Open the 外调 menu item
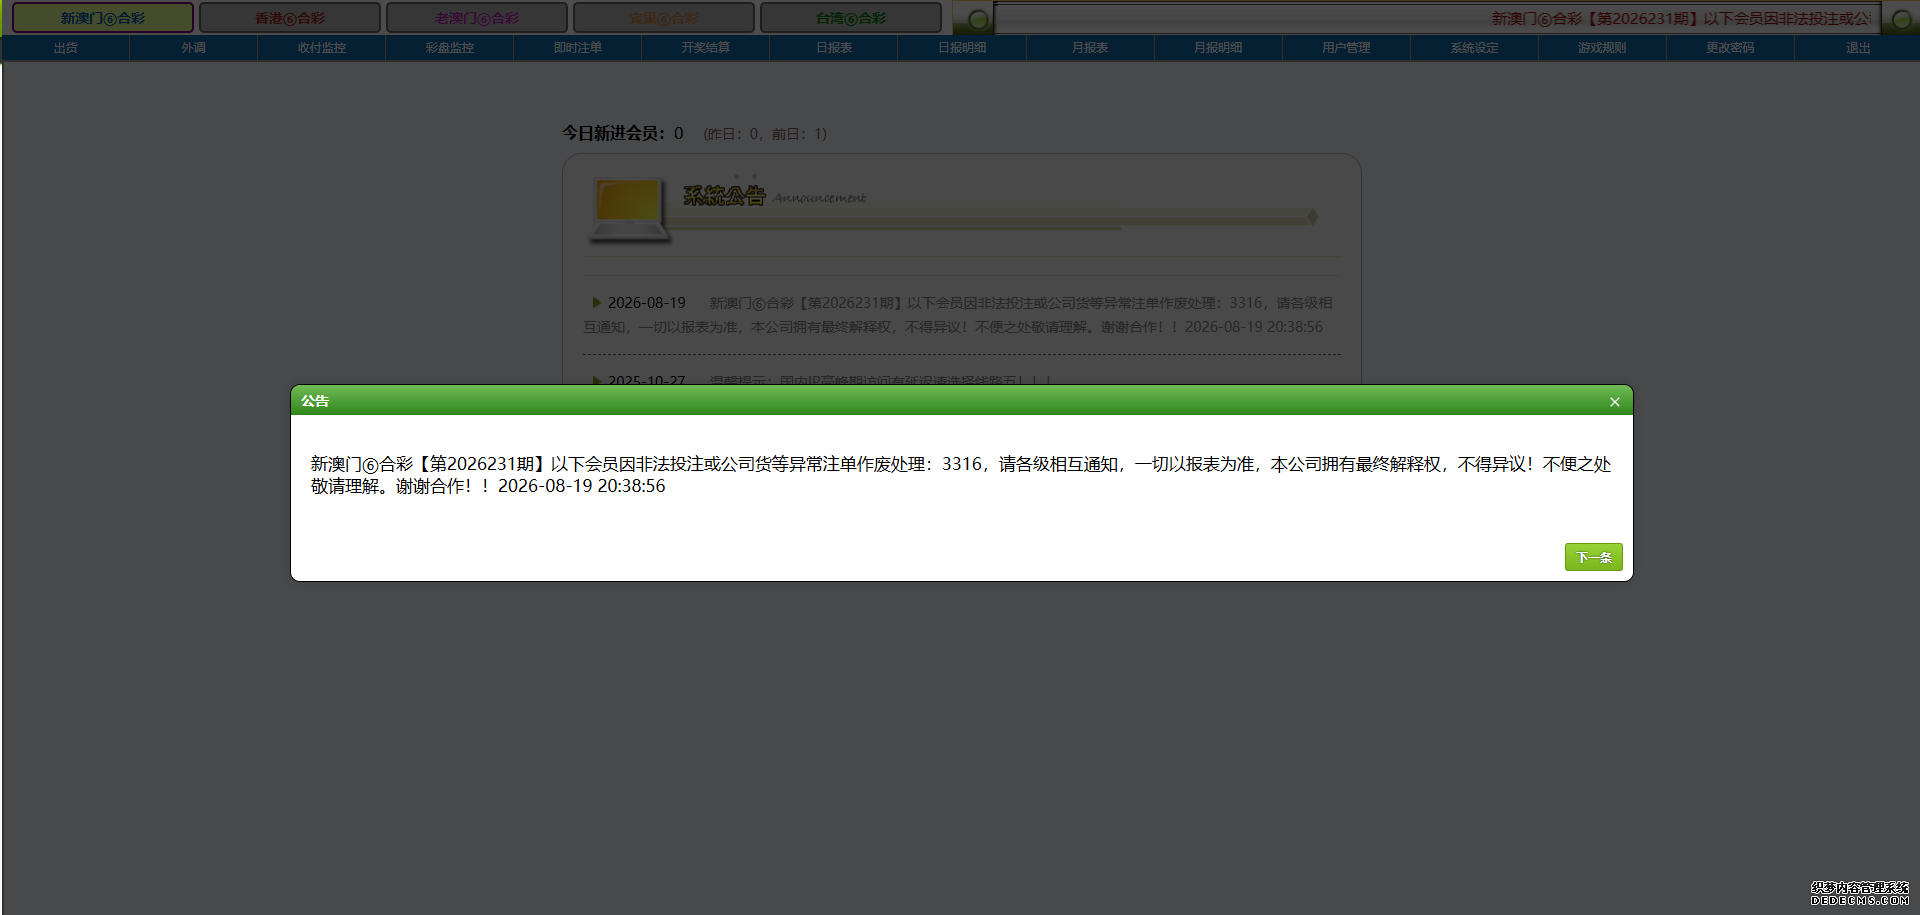 point(194,48)
